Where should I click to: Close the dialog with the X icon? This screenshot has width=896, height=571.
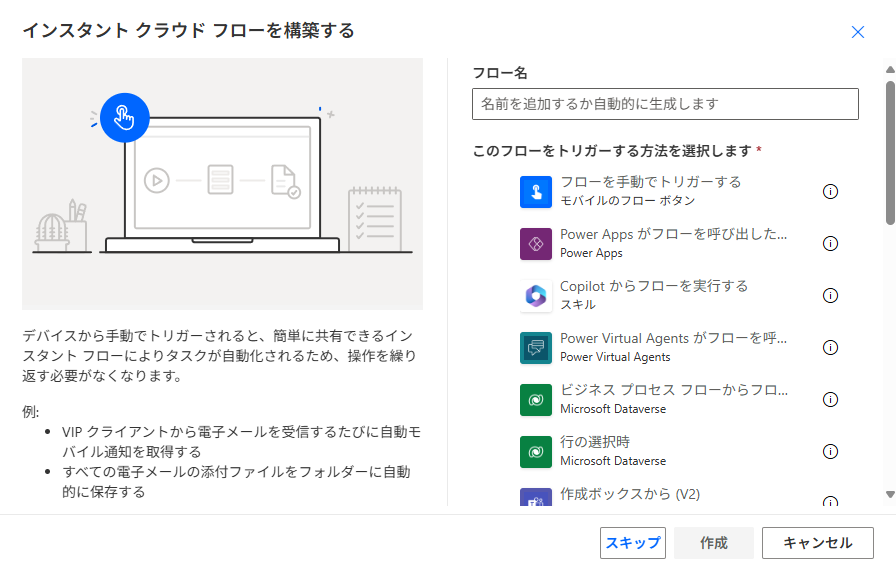[x=858, y=32]
